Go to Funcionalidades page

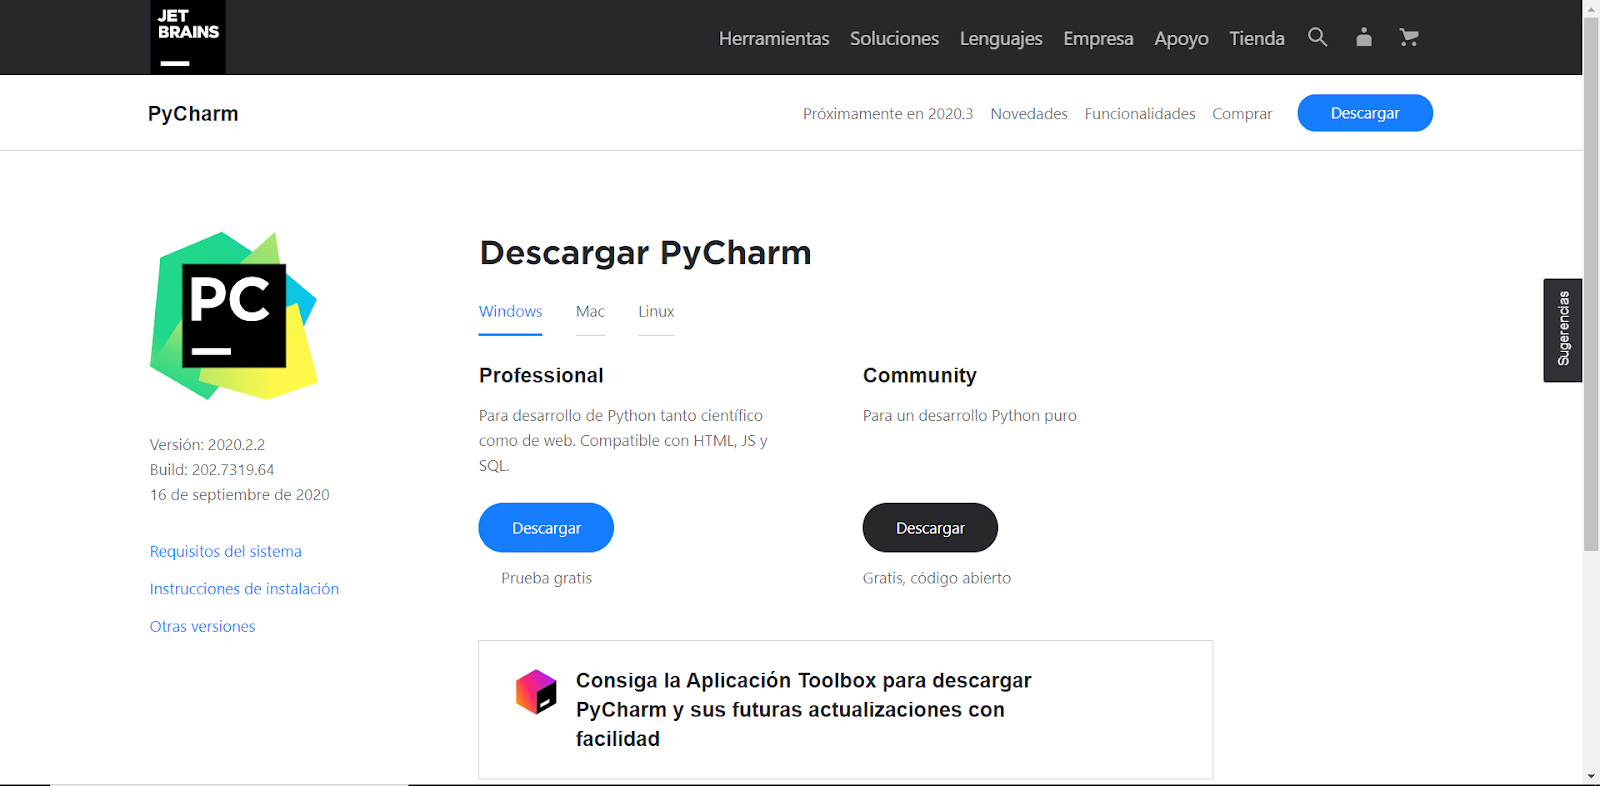pyautogui.click(x=1140, y=114)
